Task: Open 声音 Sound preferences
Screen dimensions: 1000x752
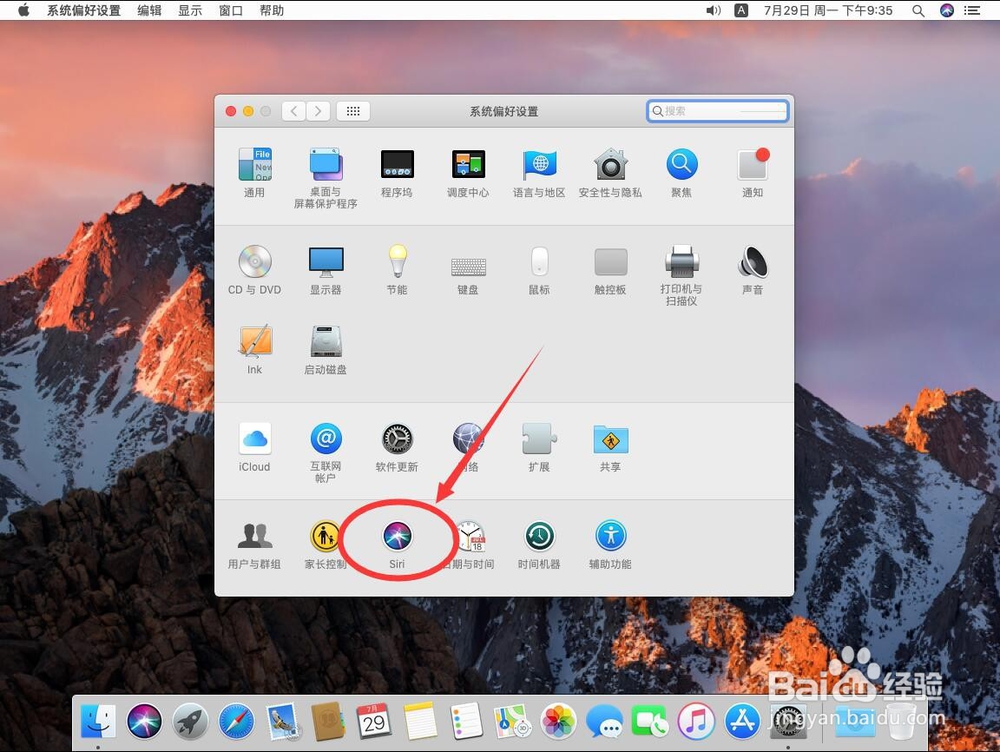Action: click(x=753, y=270)
